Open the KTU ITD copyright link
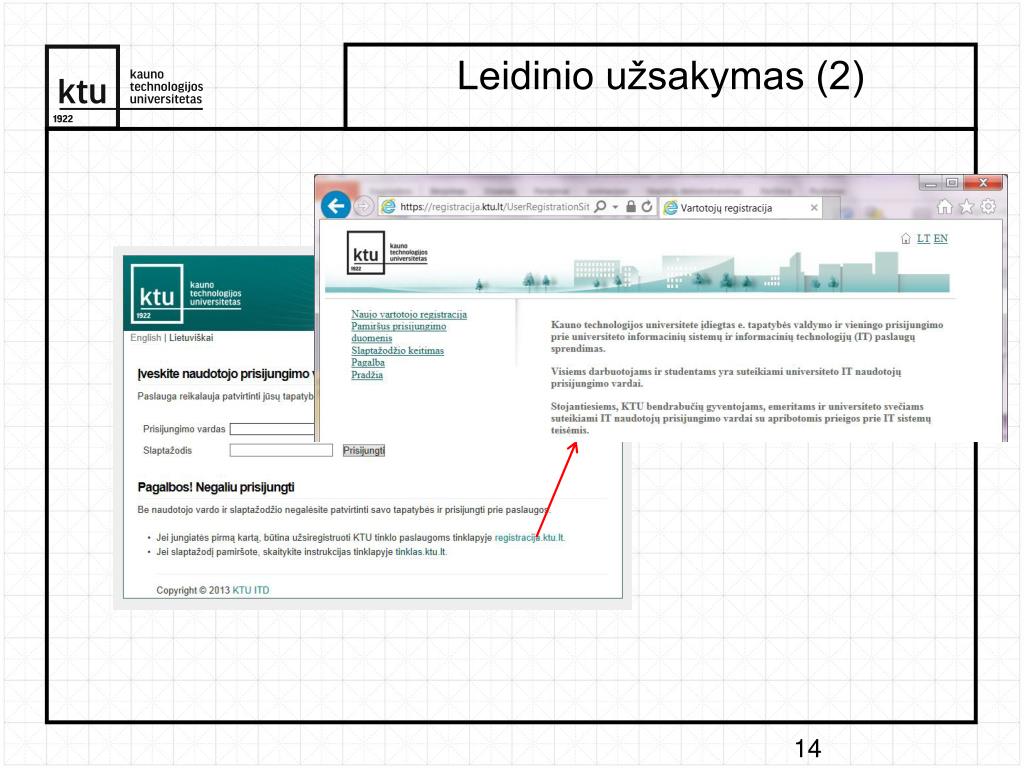The height and width of the screenshot is (768, 1024). 251,590
